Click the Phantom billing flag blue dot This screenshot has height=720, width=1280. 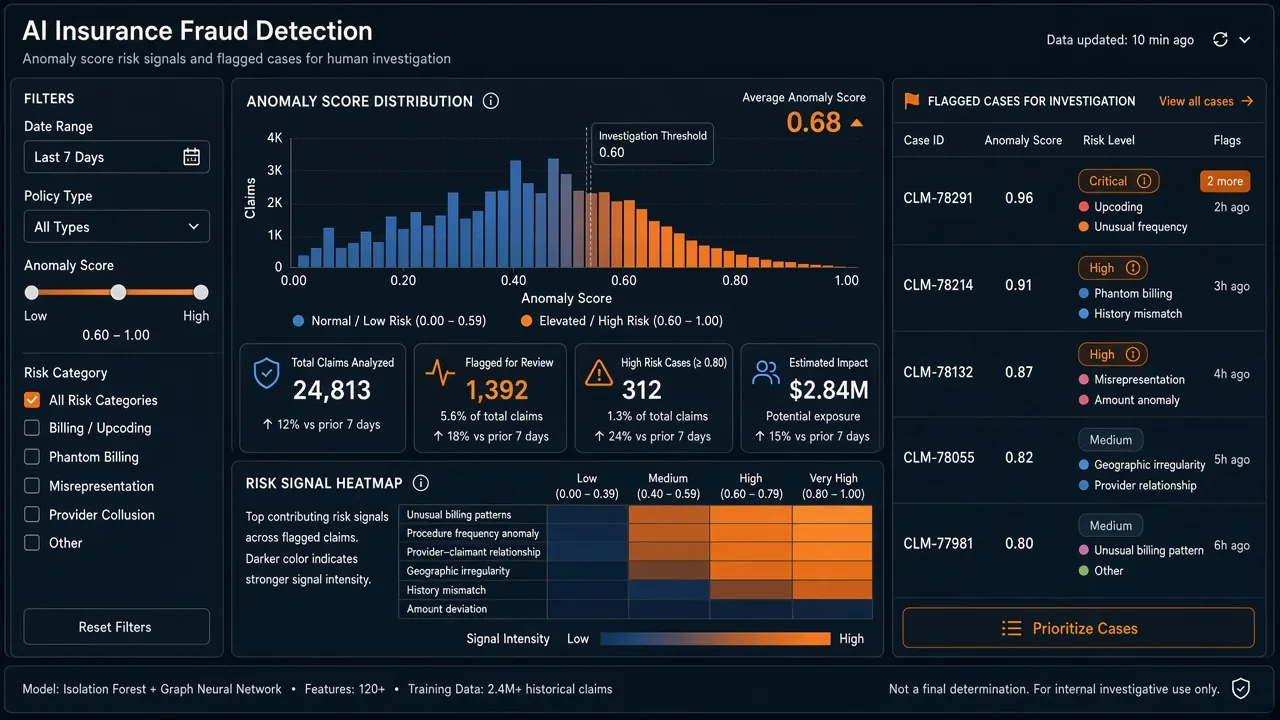coord(1084,294)
